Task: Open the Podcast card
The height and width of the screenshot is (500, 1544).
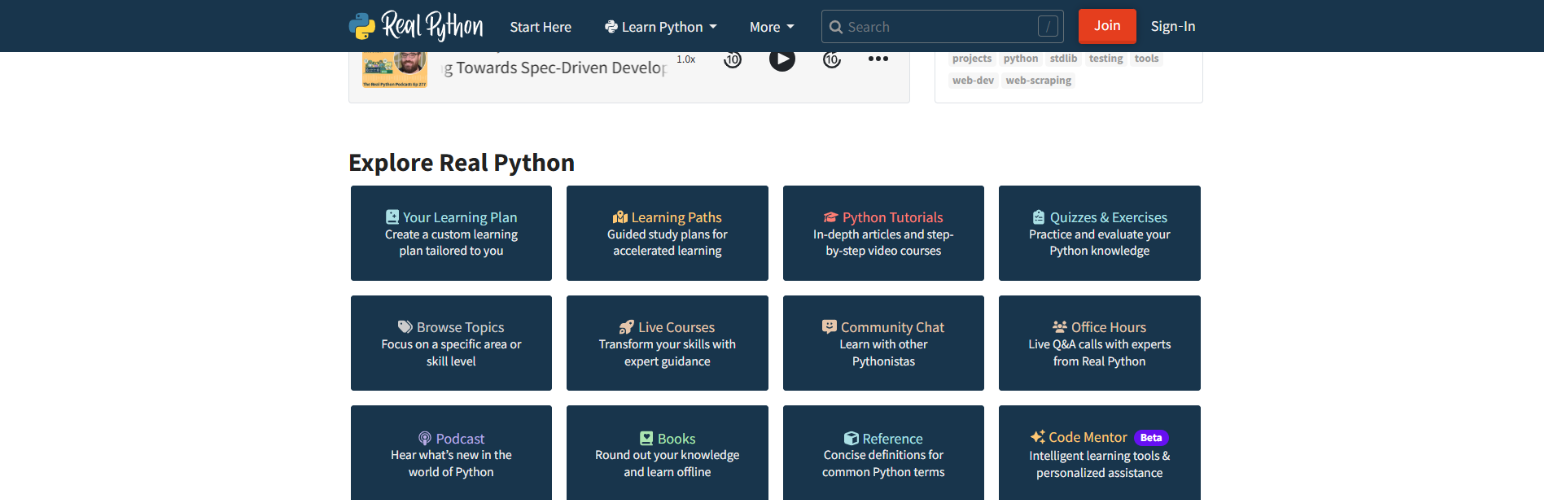Action: 451,453
